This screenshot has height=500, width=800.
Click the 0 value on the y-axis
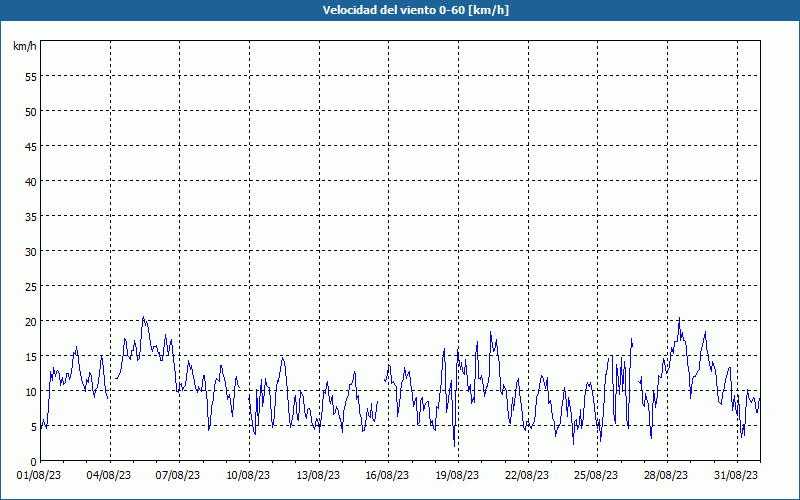click(34, 462)
